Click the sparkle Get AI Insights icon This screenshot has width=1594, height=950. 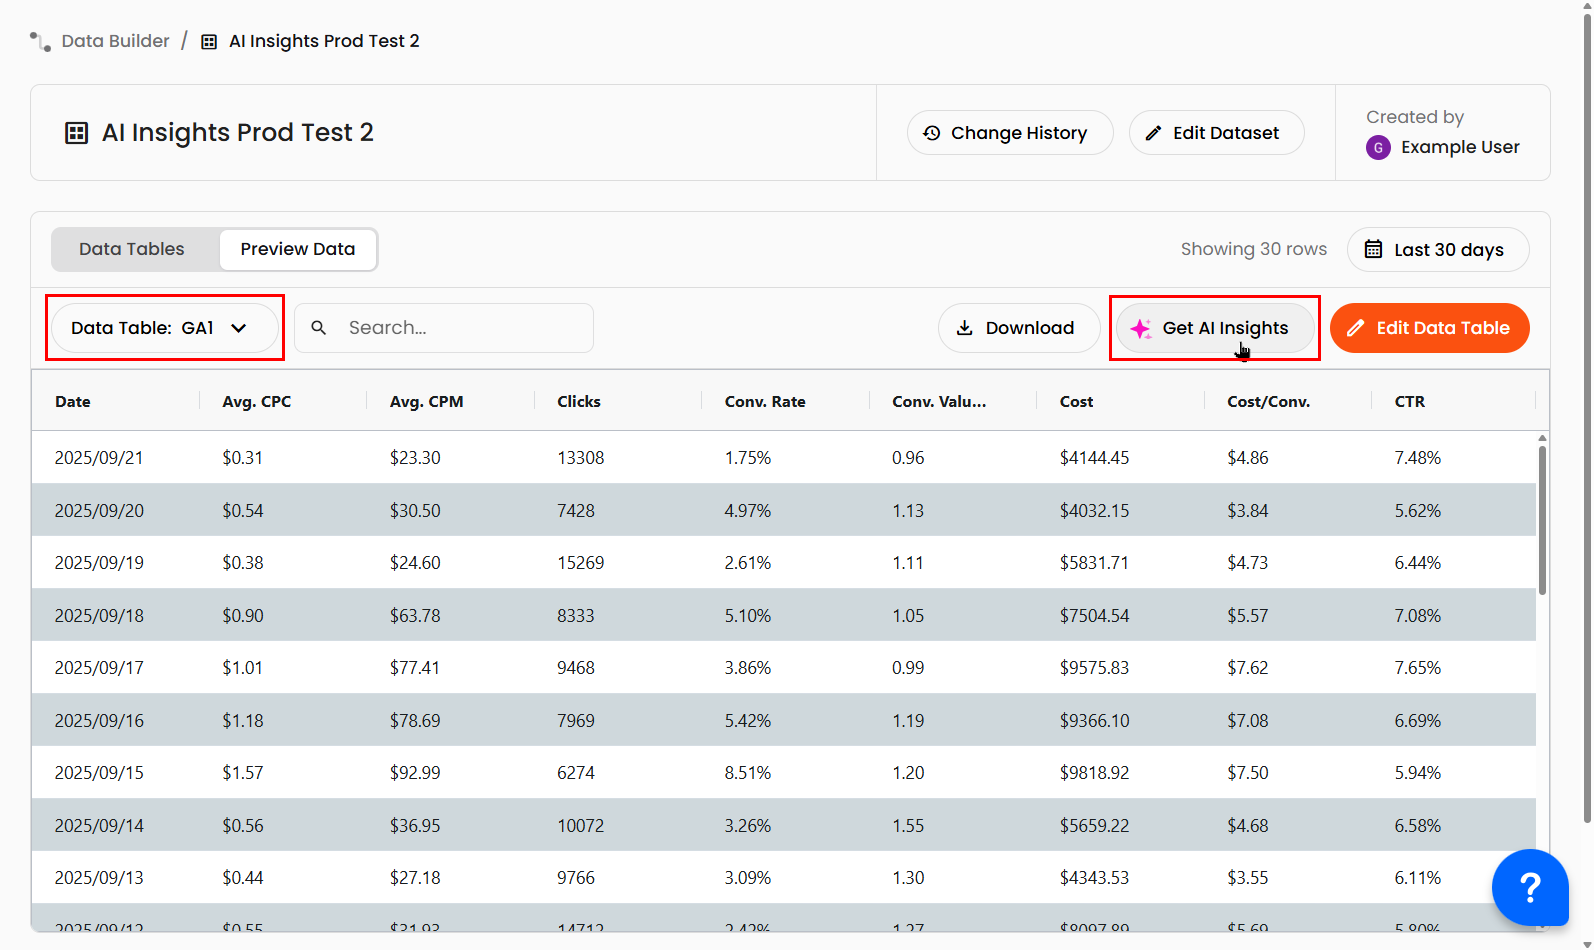pos(1141,329)
